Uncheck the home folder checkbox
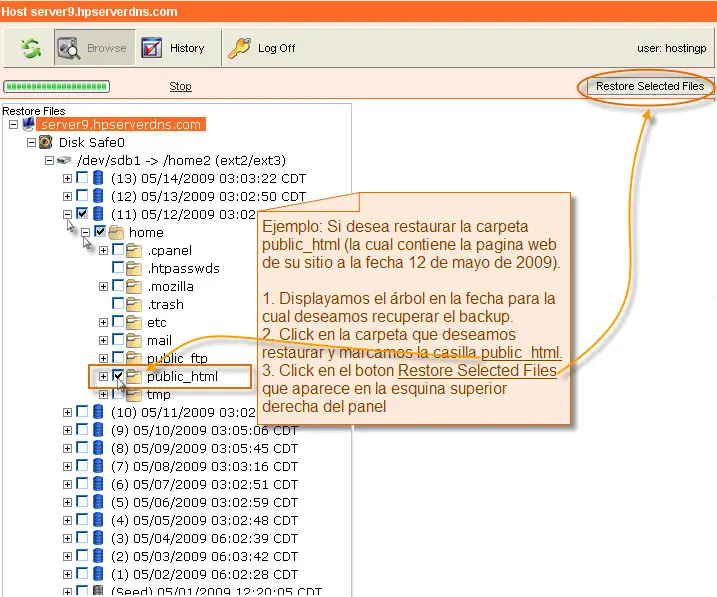717x597 pixels. (x=100, y=231)
